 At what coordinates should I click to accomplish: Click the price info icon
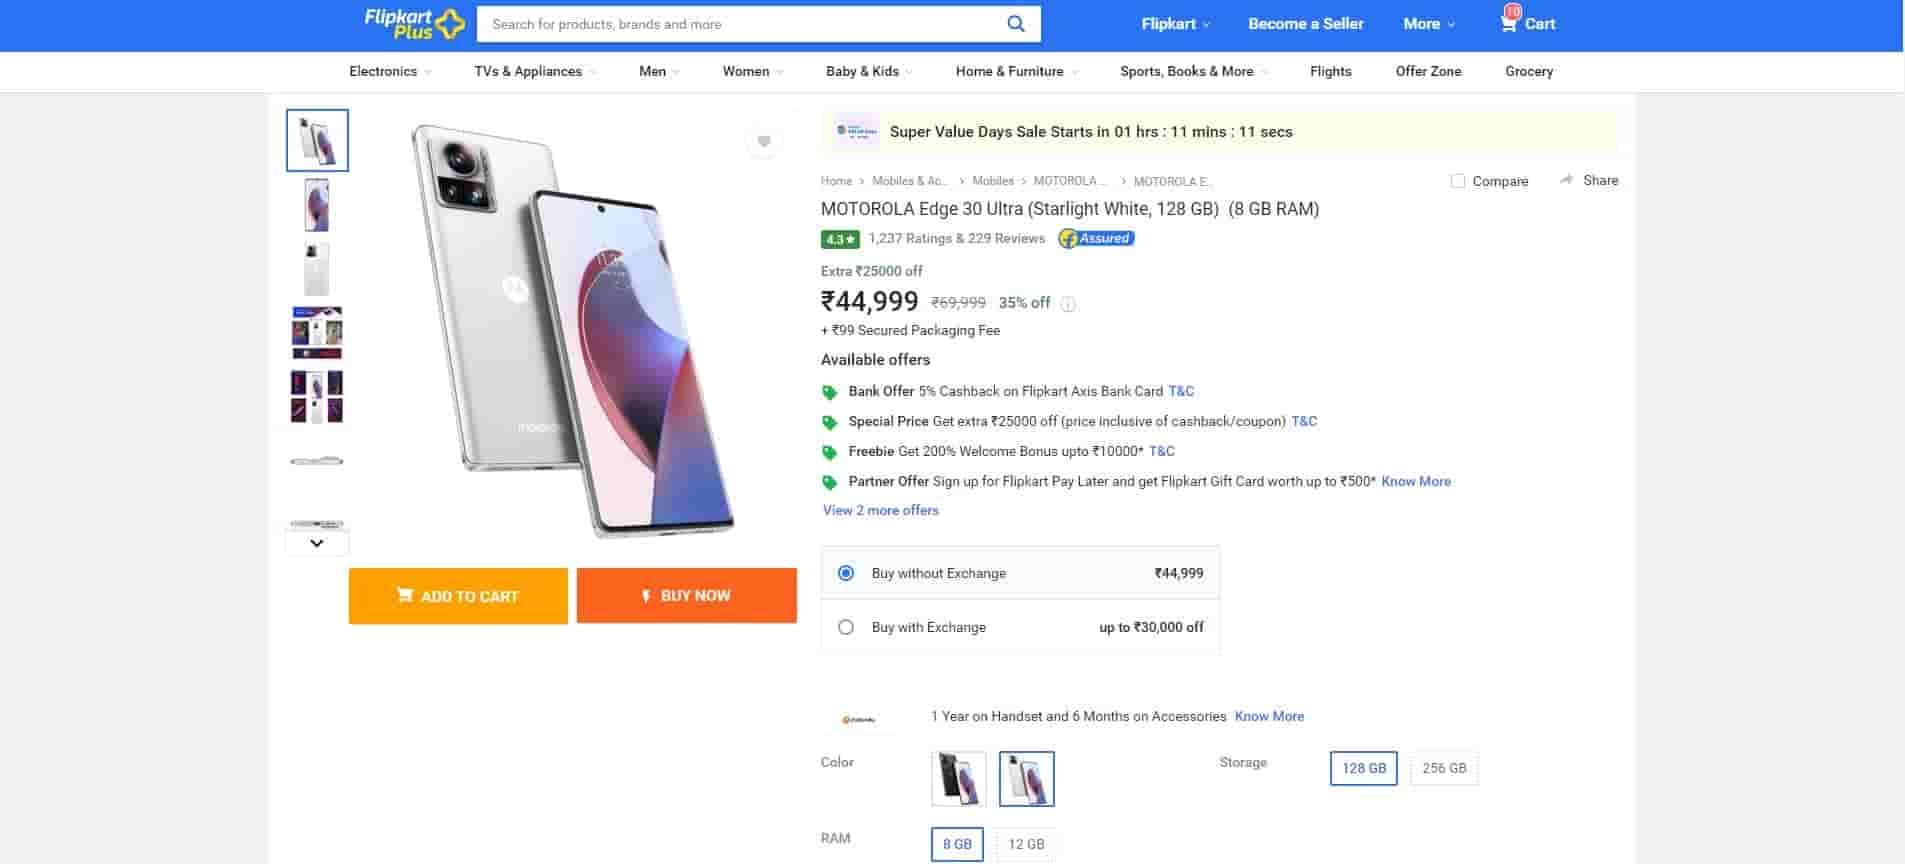(x=1068, y=304)
